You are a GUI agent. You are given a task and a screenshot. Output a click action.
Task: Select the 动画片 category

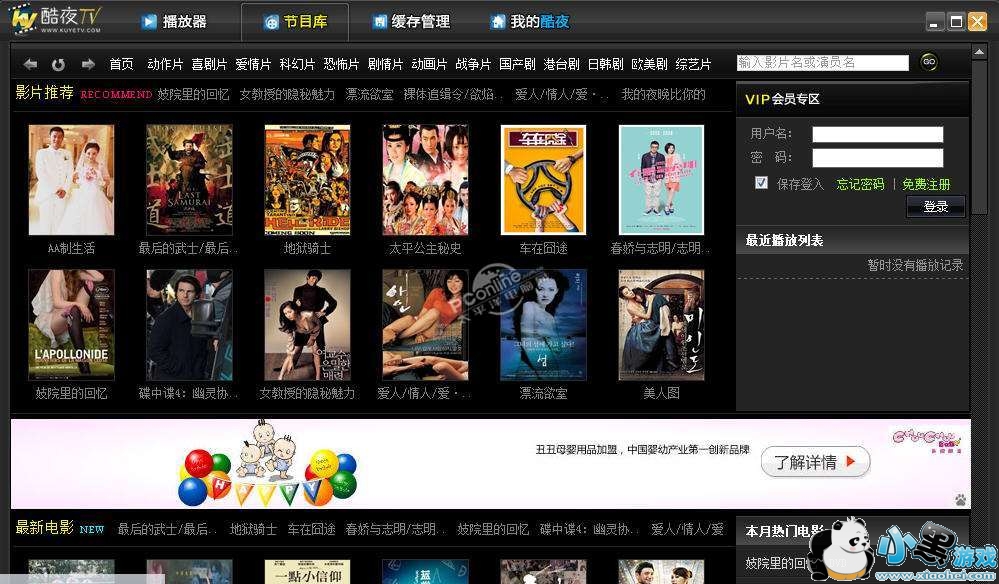click(429, 64)
